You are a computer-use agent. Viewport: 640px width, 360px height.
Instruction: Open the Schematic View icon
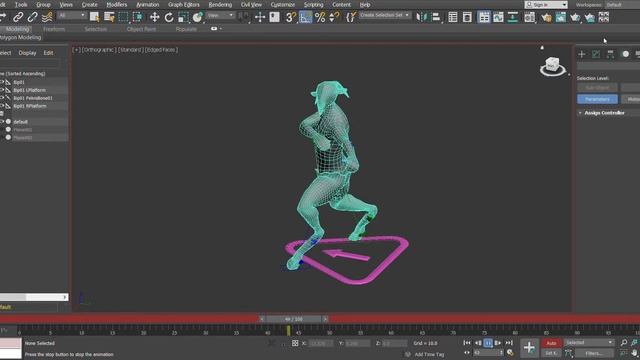[513, 17]
